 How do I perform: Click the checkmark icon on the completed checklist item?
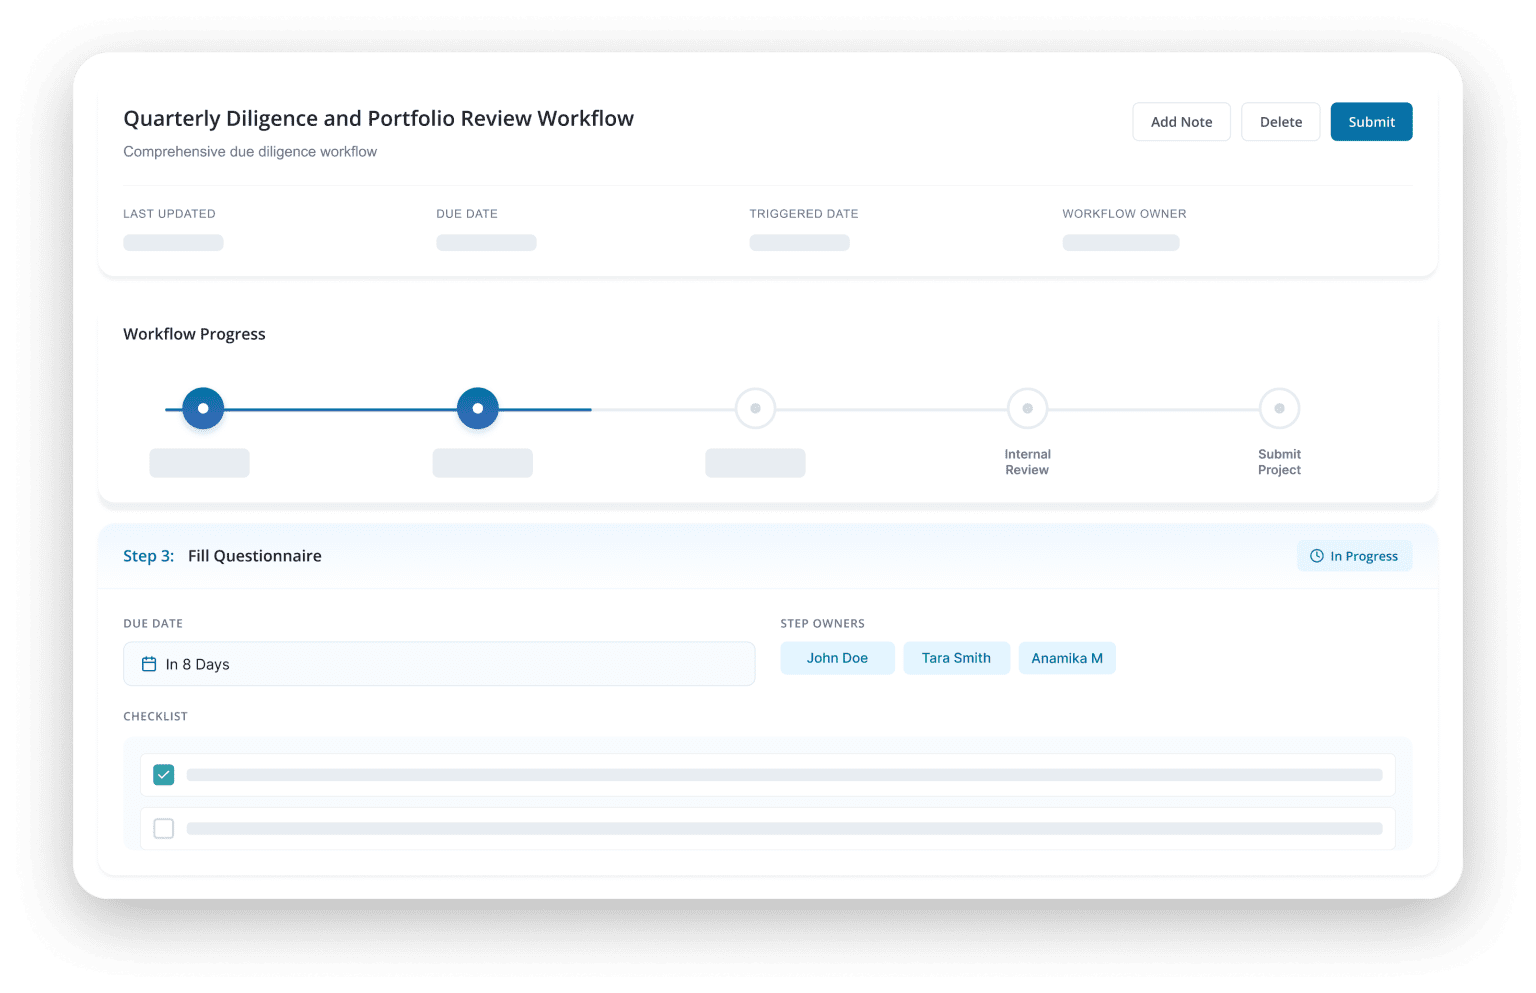click(x=163, y=774)
